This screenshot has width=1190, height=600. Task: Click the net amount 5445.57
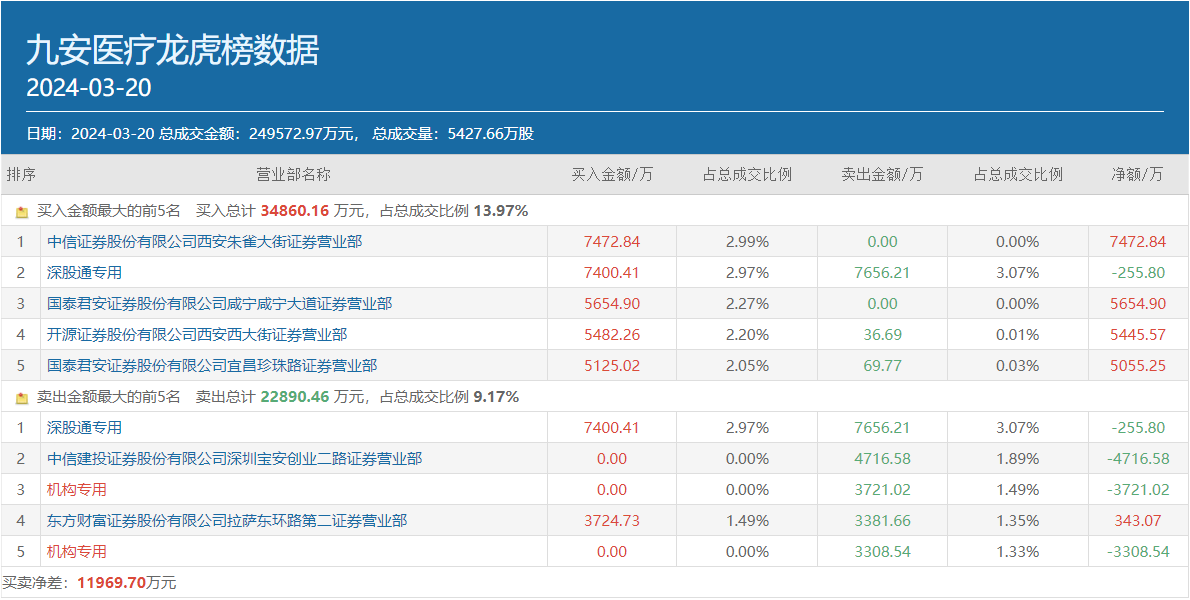[1137, 335]
